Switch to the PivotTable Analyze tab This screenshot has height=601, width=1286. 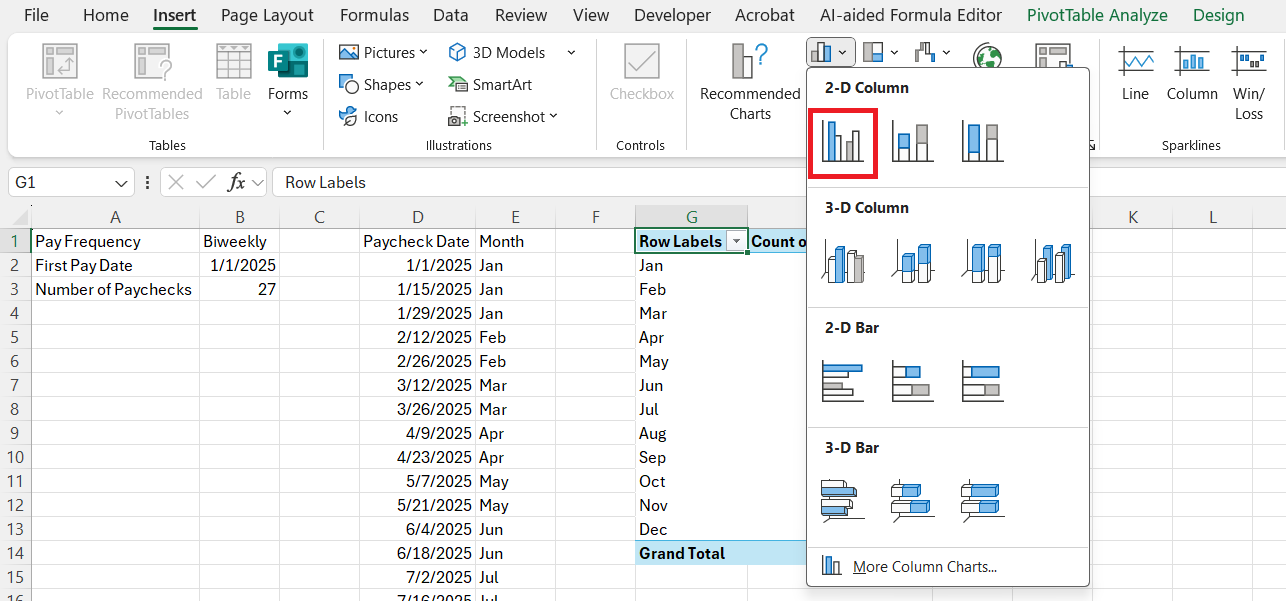(x=1097, y=15)
